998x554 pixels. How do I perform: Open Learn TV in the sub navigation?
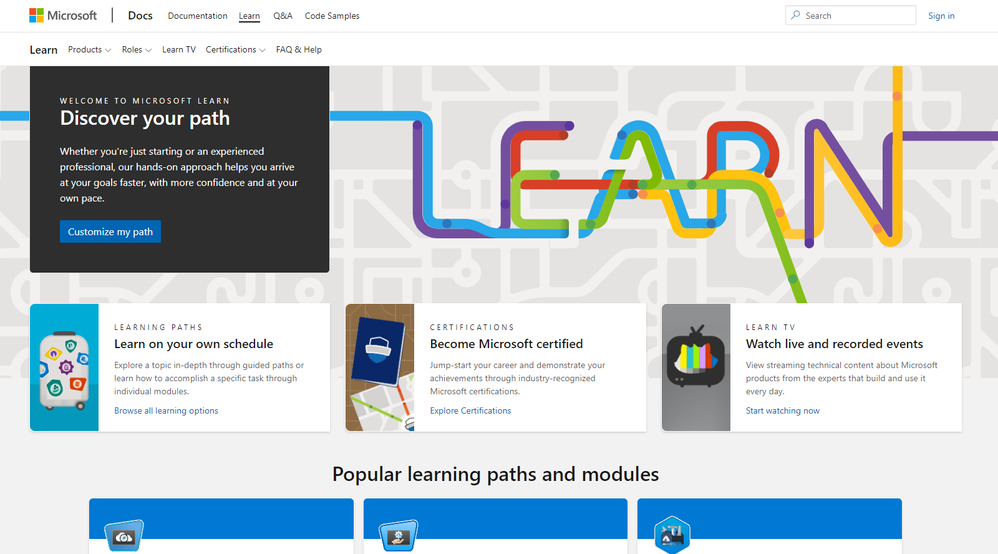(179, 50)
